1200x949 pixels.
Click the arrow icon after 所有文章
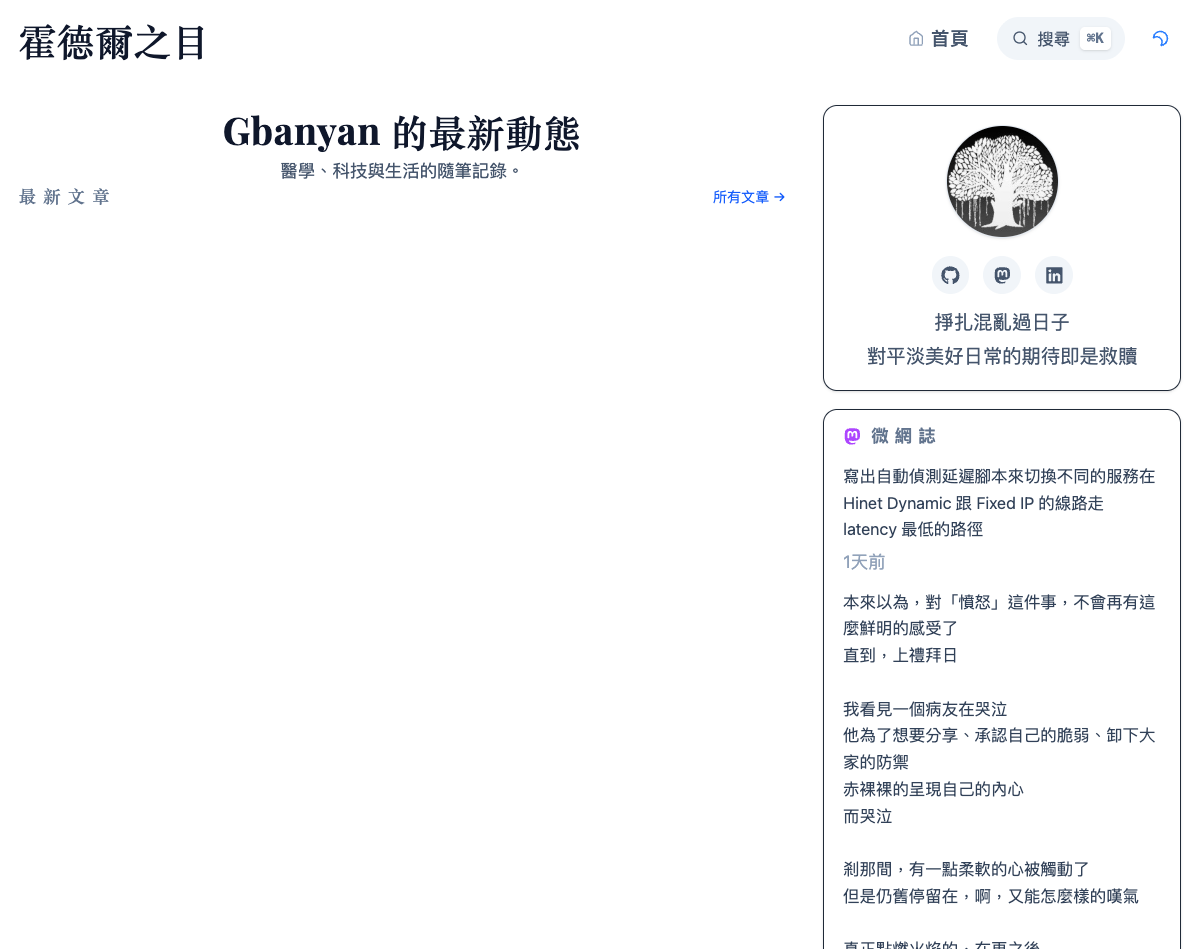(780, 197)
